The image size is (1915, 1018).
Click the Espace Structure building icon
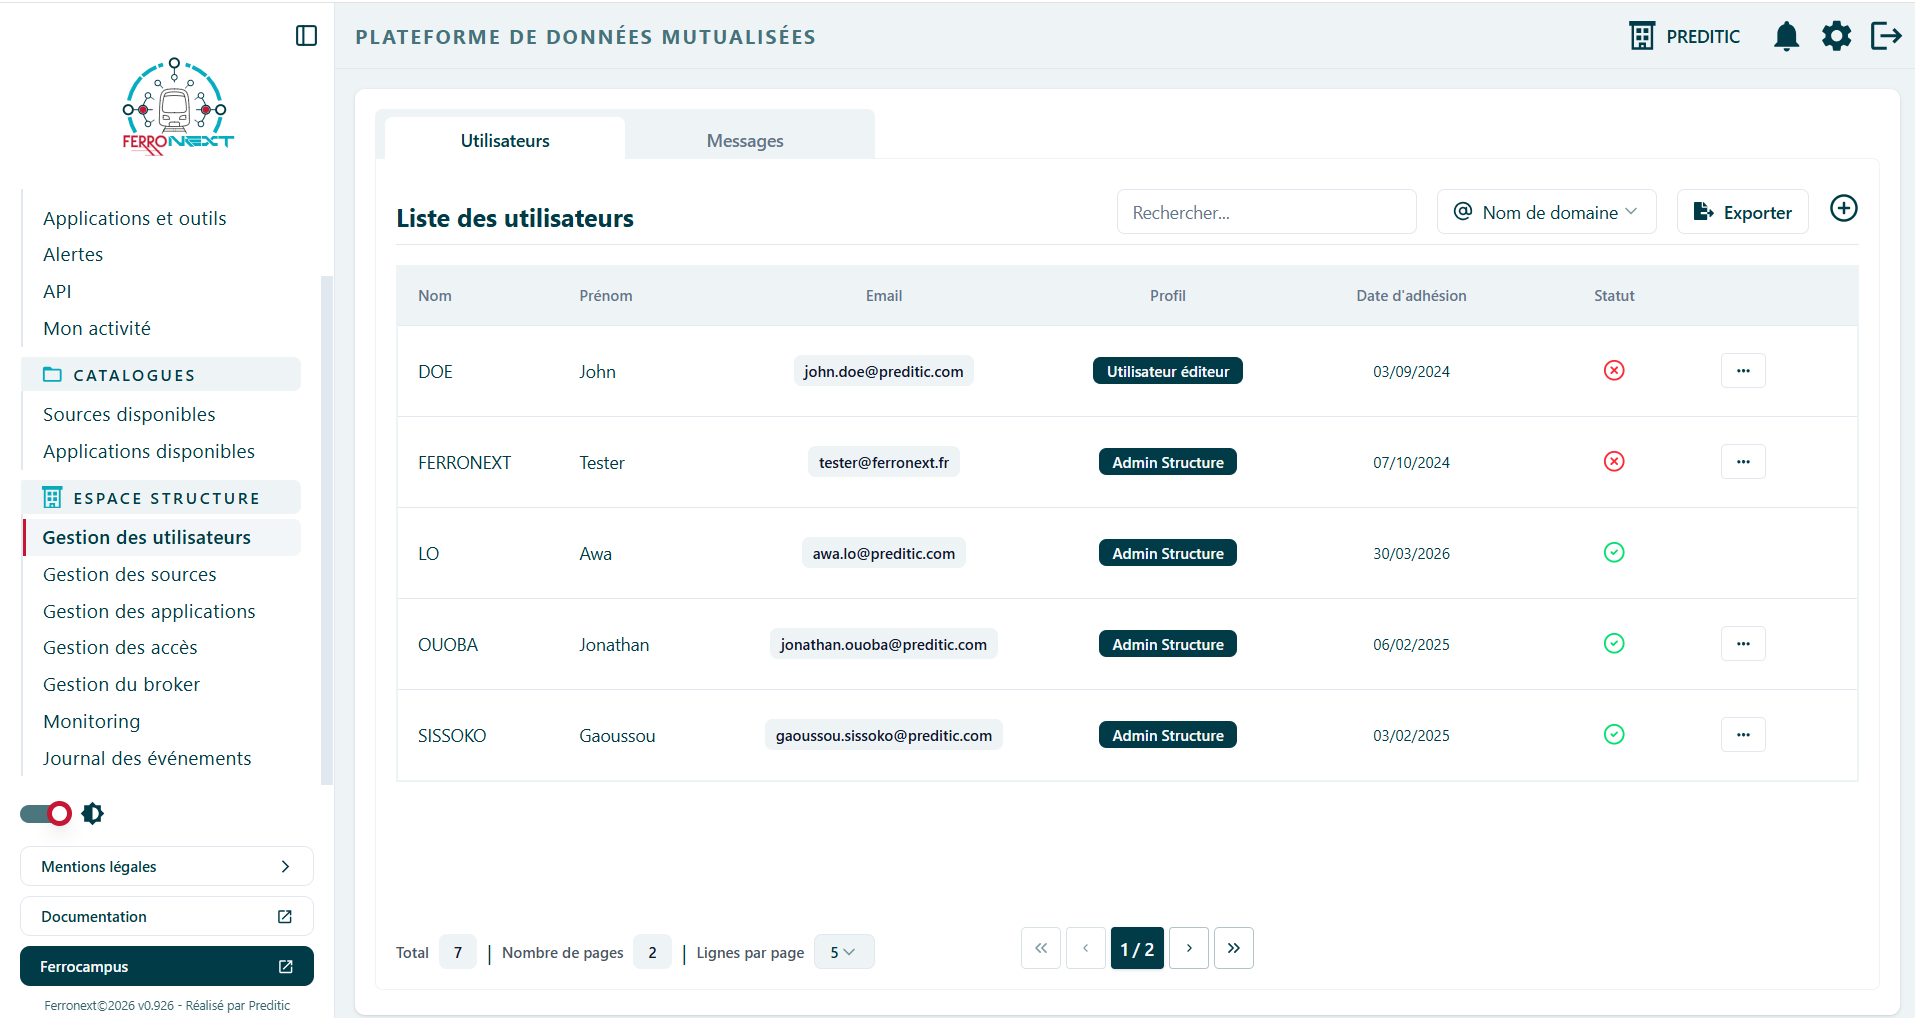coord(52,498)
